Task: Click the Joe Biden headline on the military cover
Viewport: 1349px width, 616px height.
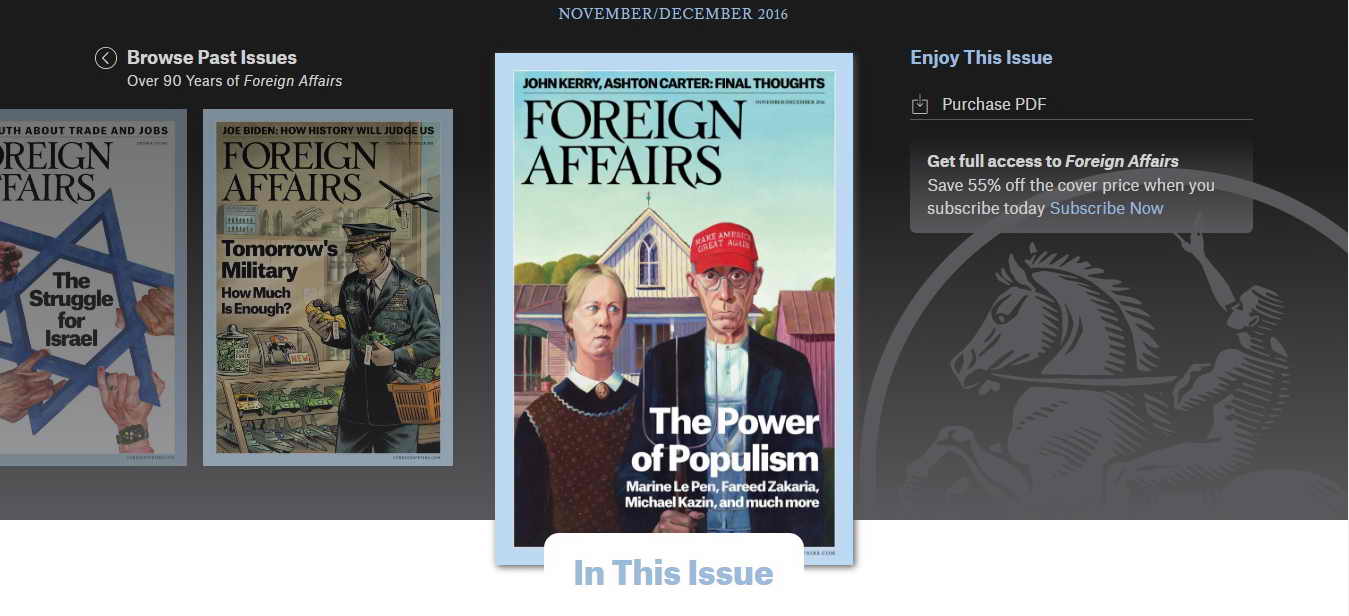Action: pos(328,130)
